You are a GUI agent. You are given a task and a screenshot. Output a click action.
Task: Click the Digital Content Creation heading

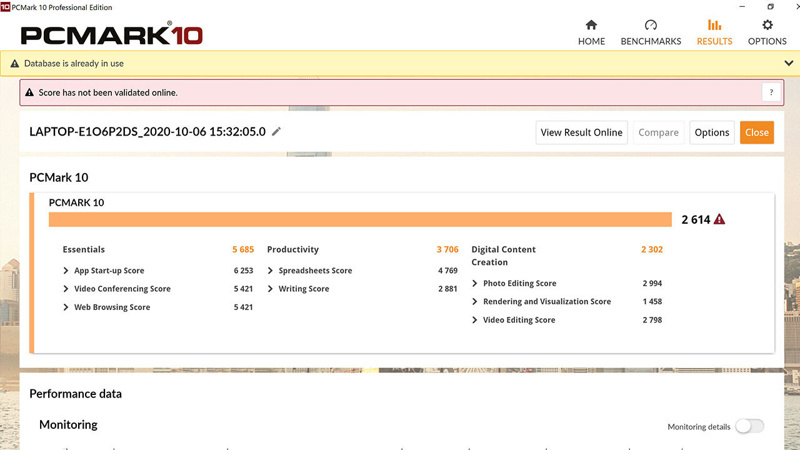504,256
